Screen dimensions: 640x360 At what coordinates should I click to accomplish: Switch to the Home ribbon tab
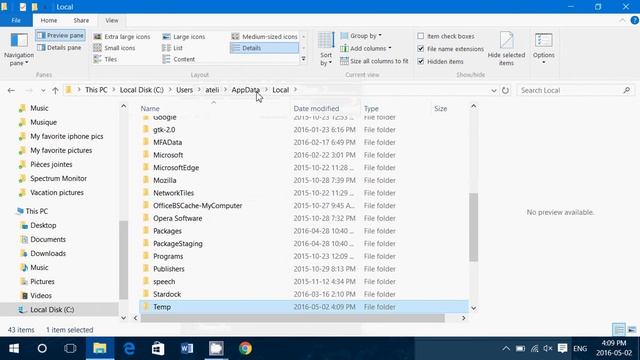[49, 20]
